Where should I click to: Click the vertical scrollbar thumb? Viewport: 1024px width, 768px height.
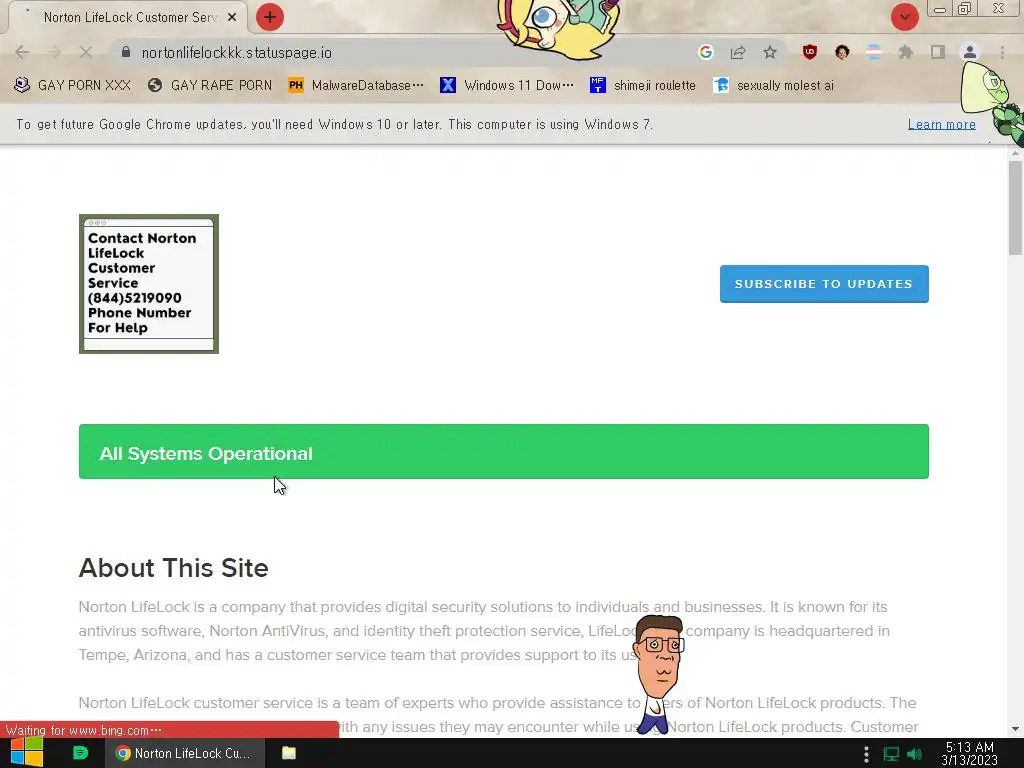pos(1015,208)
